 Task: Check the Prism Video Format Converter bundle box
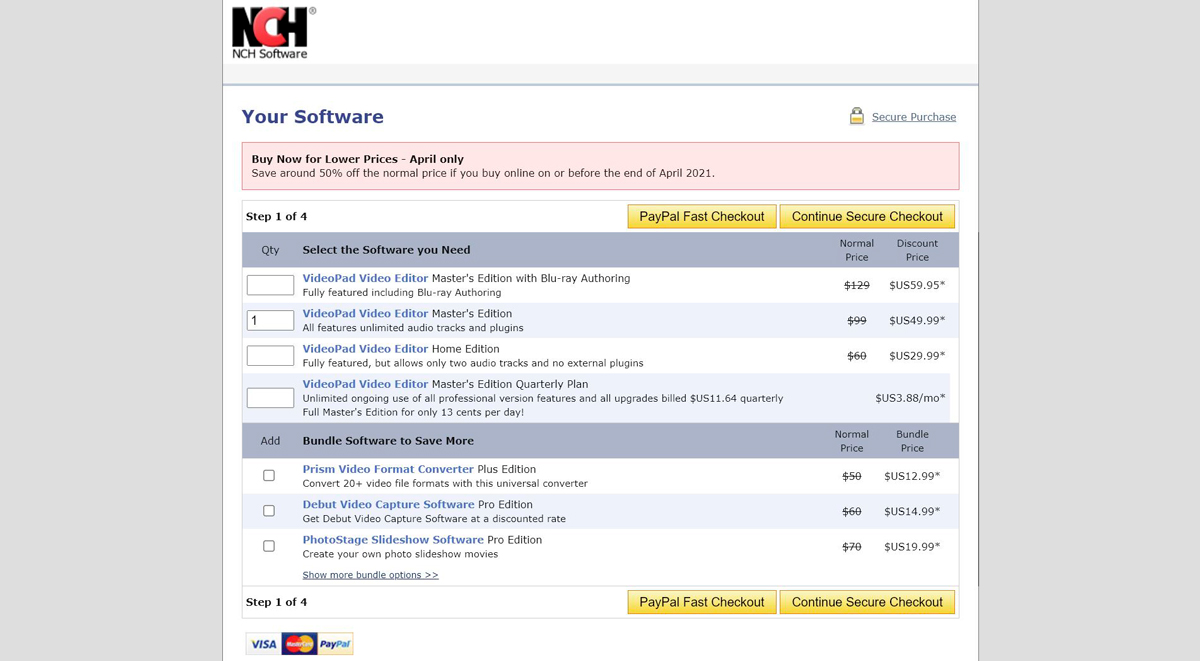point(268,475)
